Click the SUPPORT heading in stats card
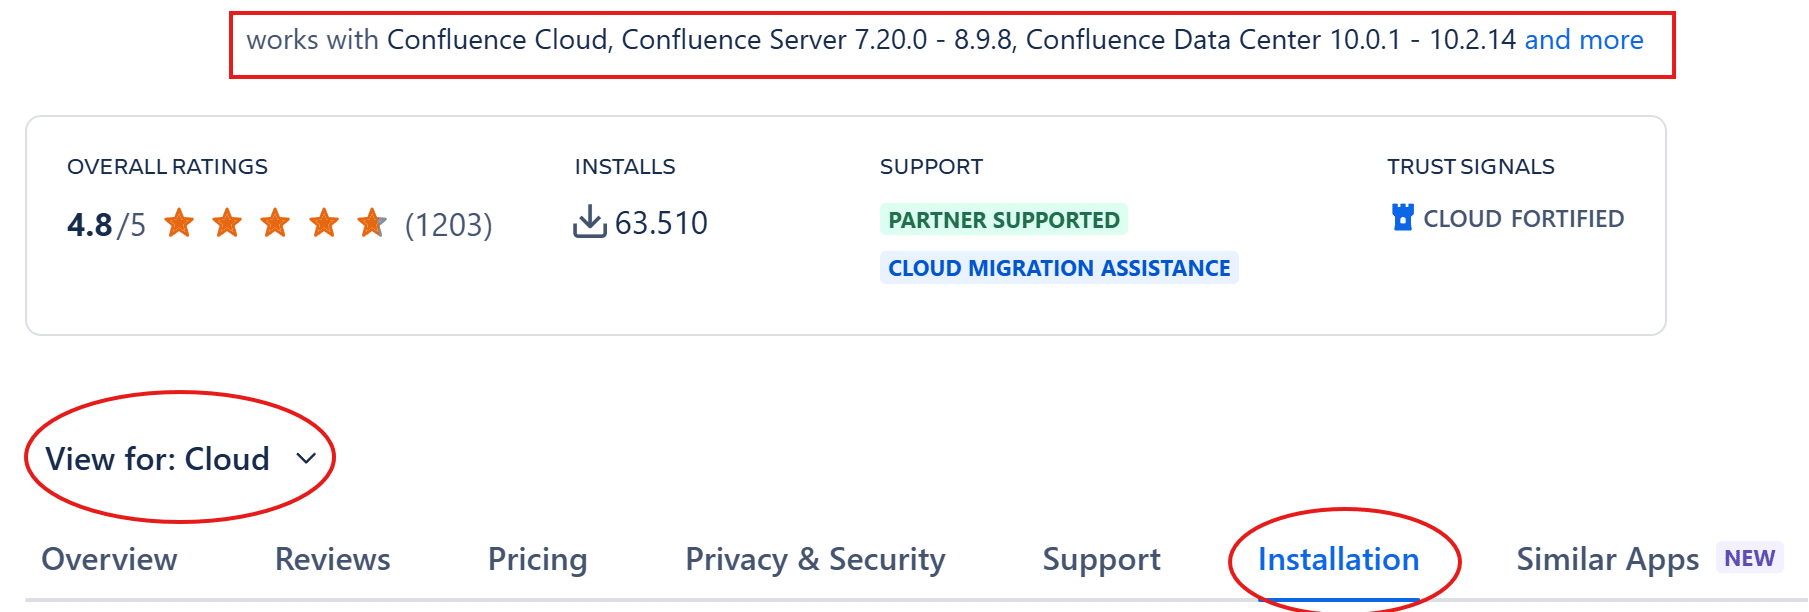1809x612 pixels. 931,167
